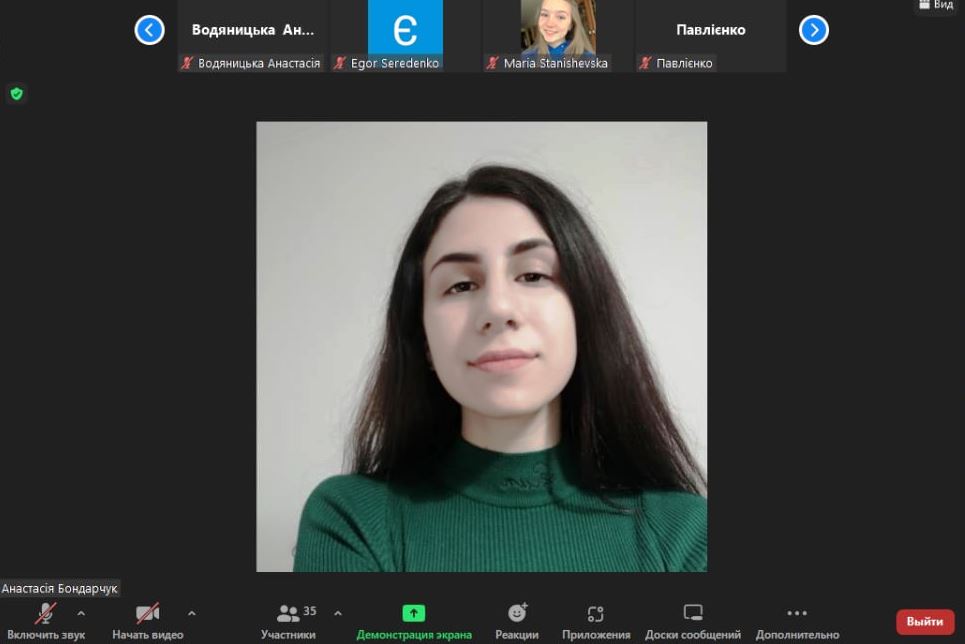Expand the participants options arrow

pyautogui.click(x=338, y=613)
